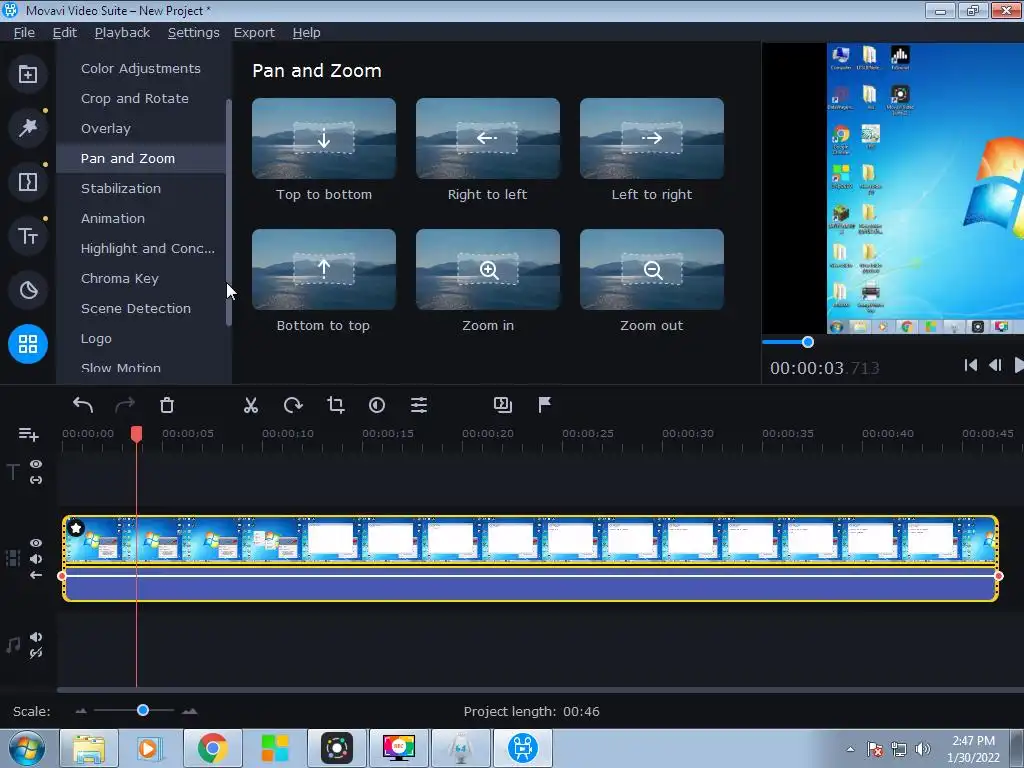The width and height of the screenshot is (1024, 768).
Task: Zoom out timeline using small mountains icon
Action: click(x=81, y=711)
